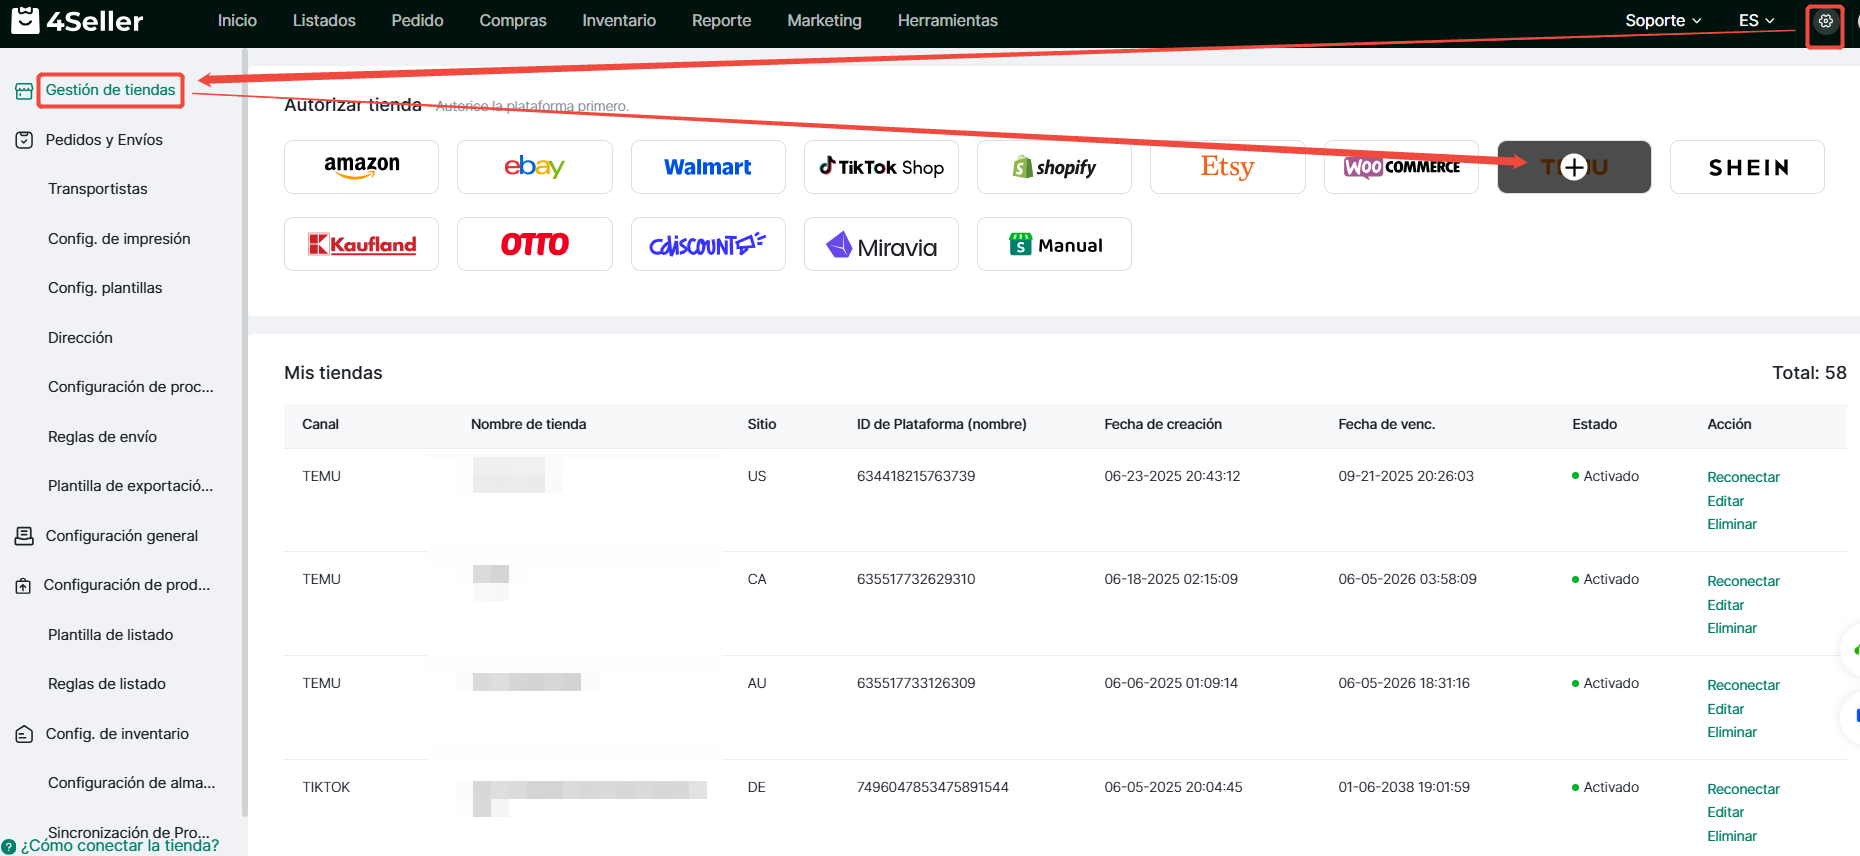Authorize a Shopify store
The width and height of the screenshot is (1860, 856).
click(x=1054, y=167)
